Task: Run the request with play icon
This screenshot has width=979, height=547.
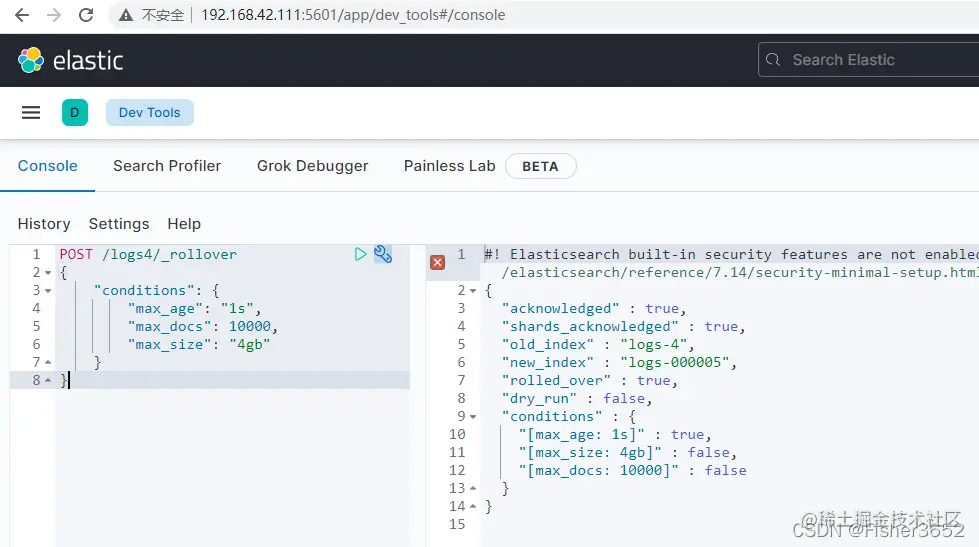Action: tap(360, 254)
